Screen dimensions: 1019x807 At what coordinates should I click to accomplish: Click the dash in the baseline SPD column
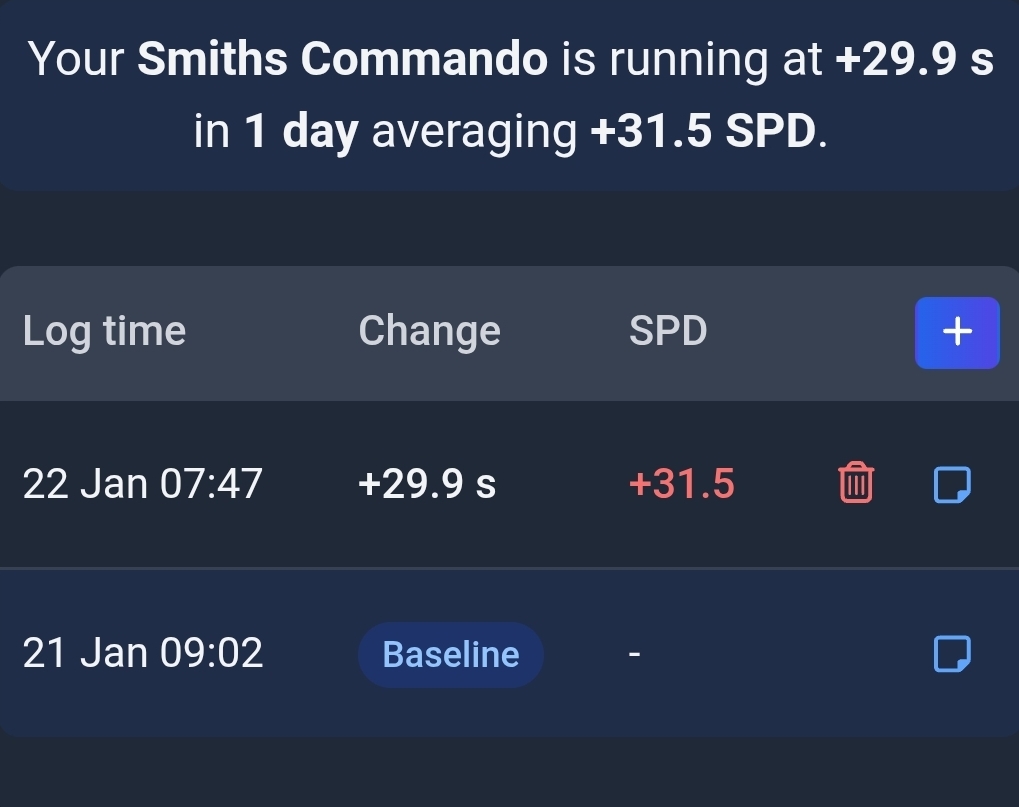tap(633, 655)
